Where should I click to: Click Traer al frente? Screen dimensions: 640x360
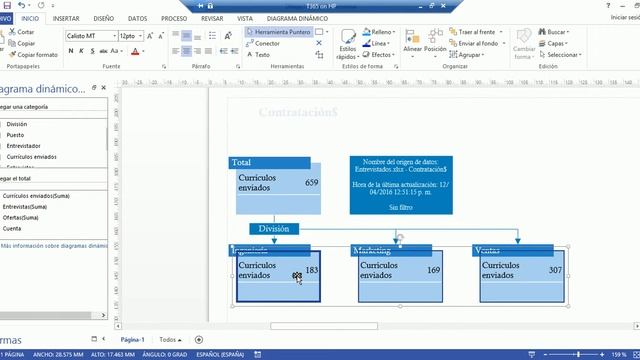point(473,32)
